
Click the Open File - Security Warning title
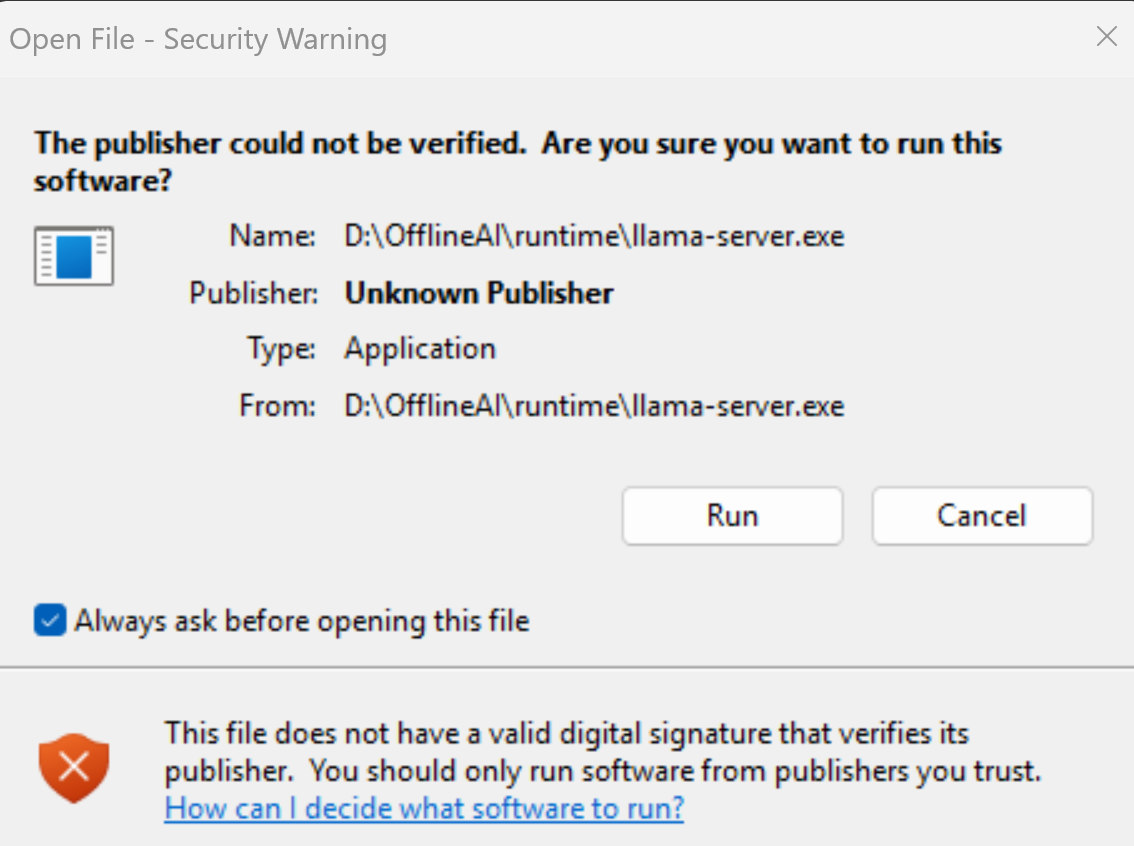click(198, 39)
